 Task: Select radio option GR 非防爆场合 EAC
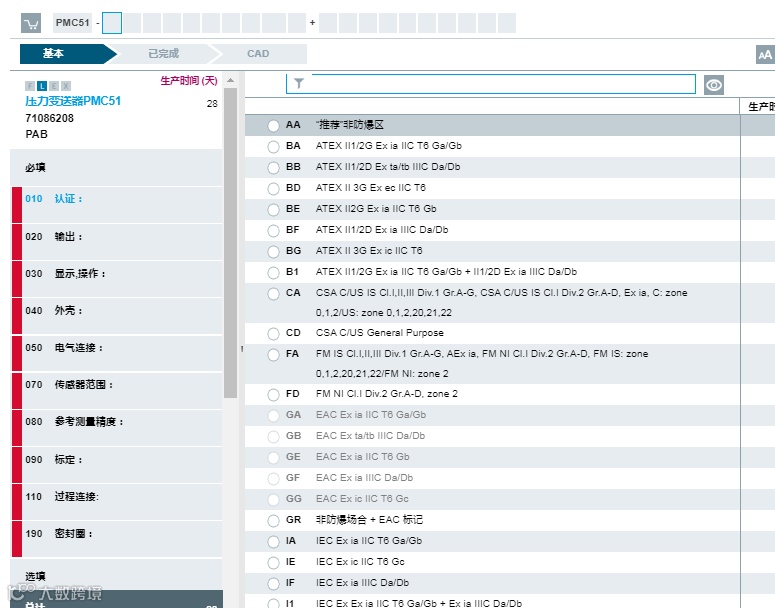pos(273,521)
